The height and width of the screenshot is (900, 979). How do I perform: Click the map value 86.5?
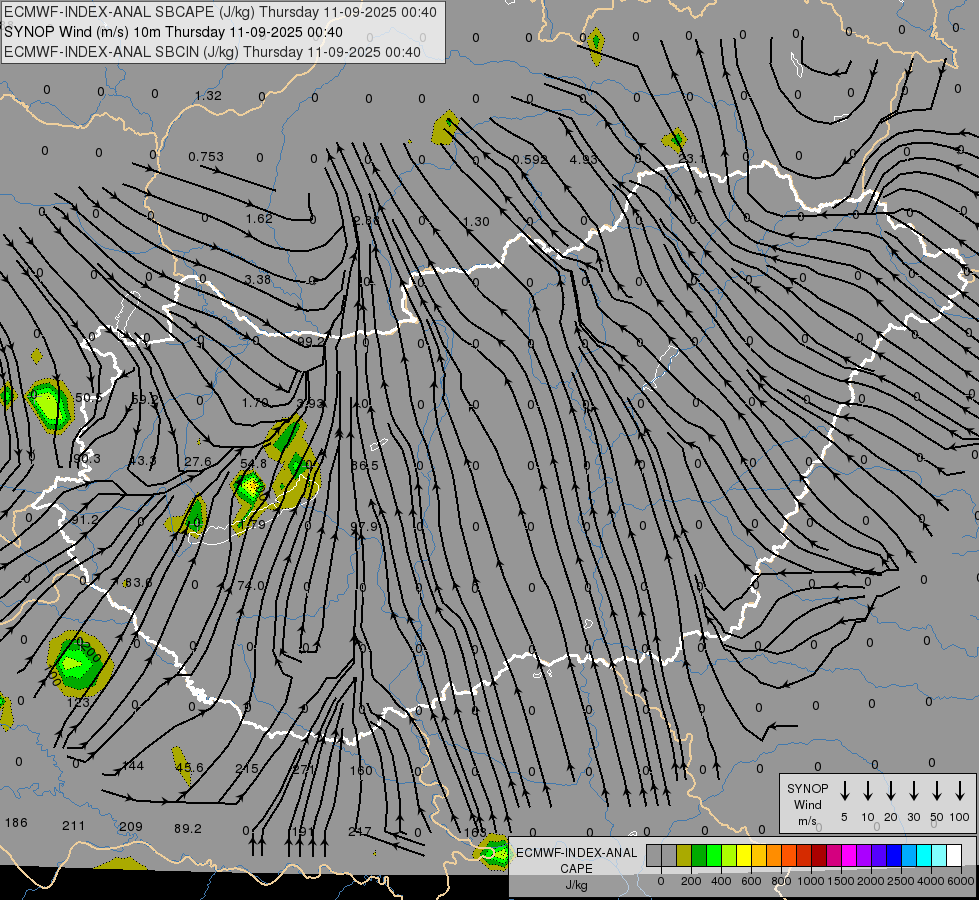[x=365, y=466]
